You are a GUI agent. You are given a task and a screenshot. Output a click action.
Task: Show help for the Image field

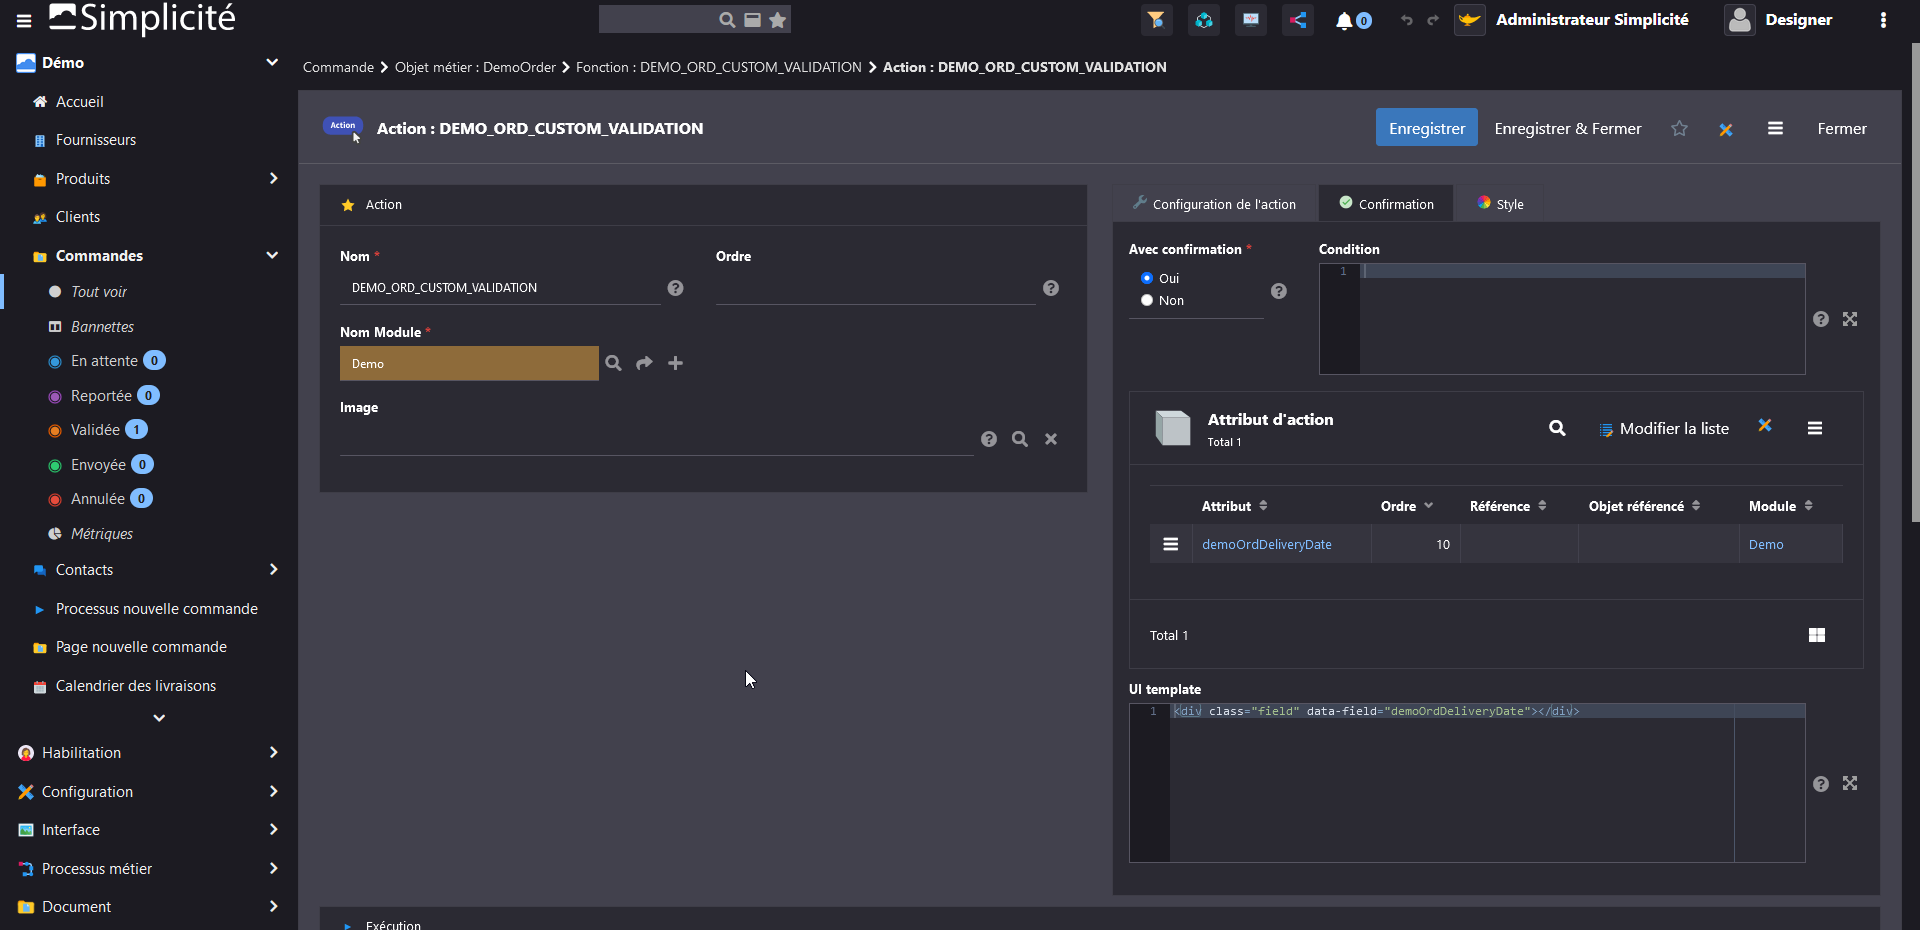point(989,439)
